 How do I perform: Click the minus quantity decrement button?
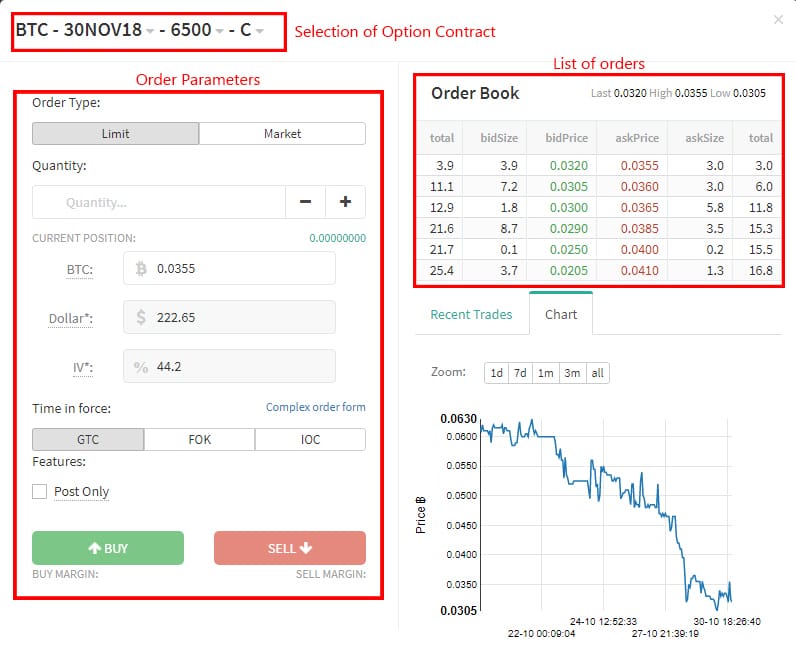tap(305, 202)
